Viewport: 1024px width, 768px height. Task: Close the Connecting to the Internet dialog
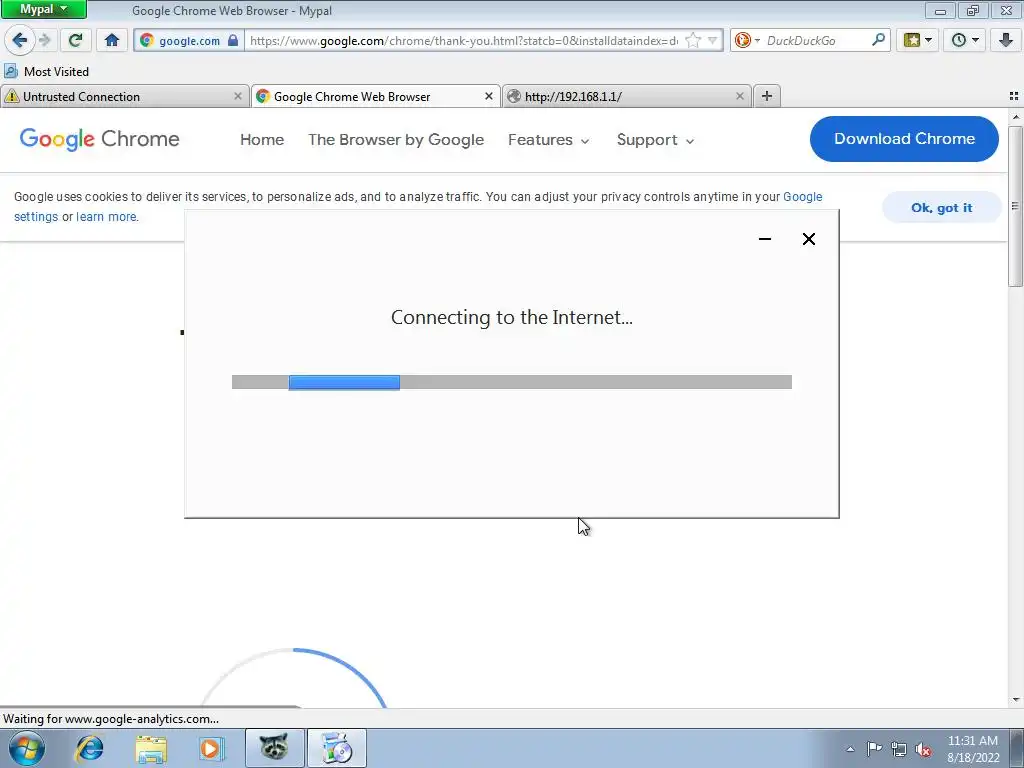[x=808, y=239]
